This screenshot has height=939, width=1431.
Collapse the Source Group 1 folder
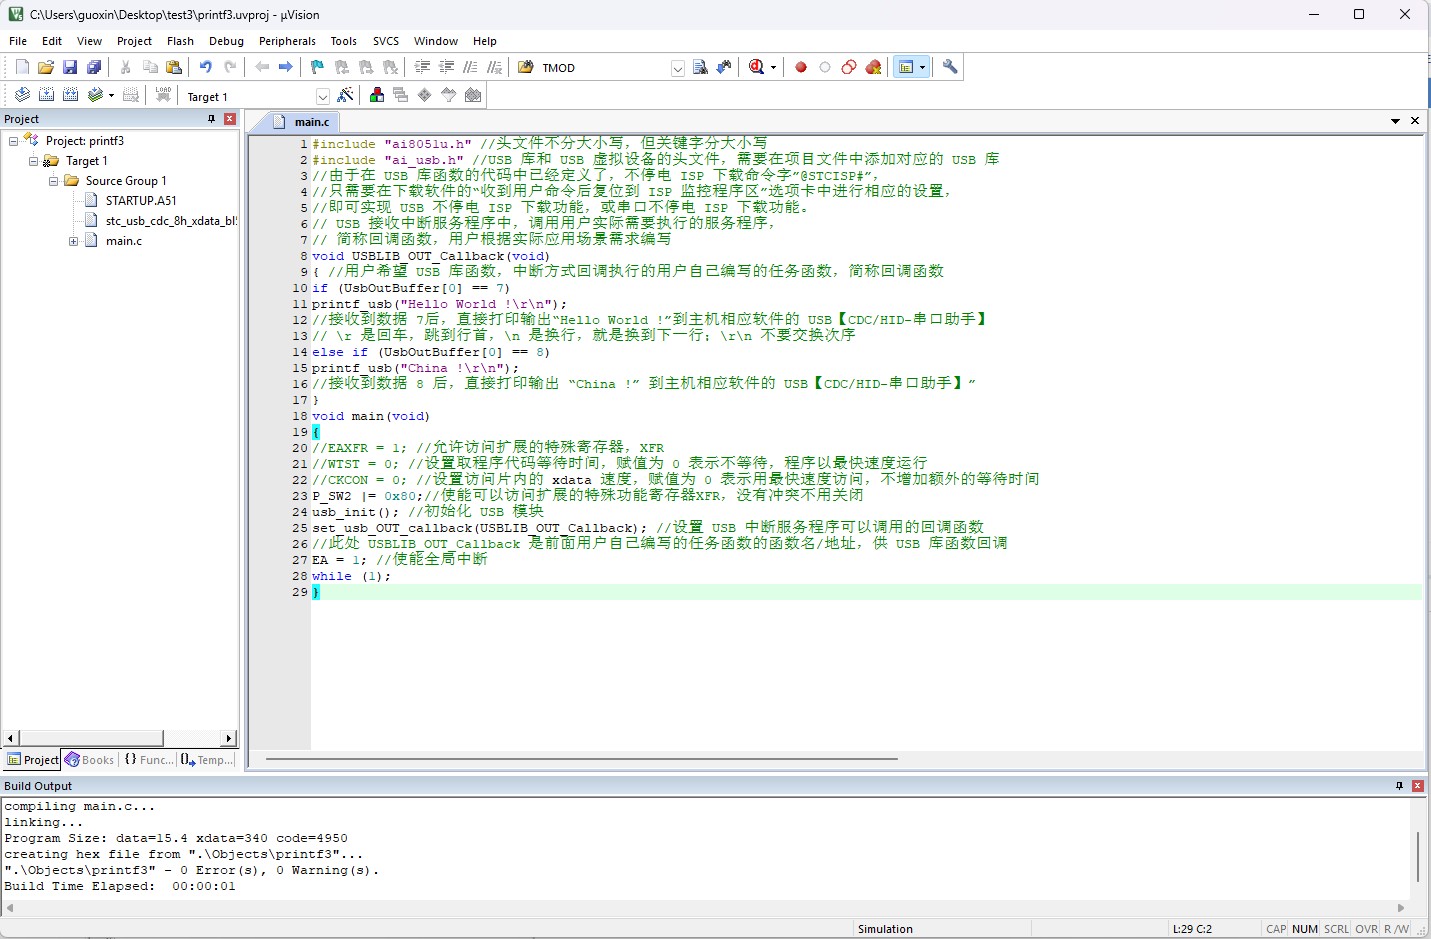pos(53,181)
